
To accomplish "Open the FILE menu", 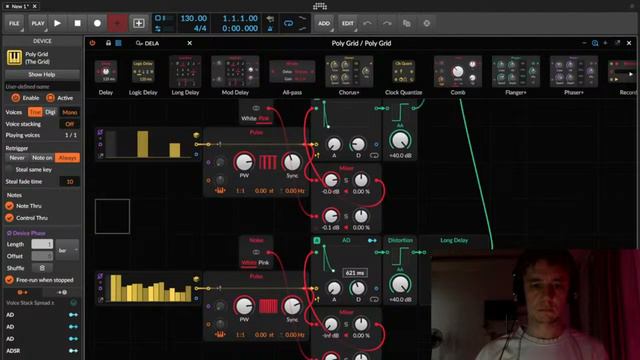I will [x=14, y=23].
